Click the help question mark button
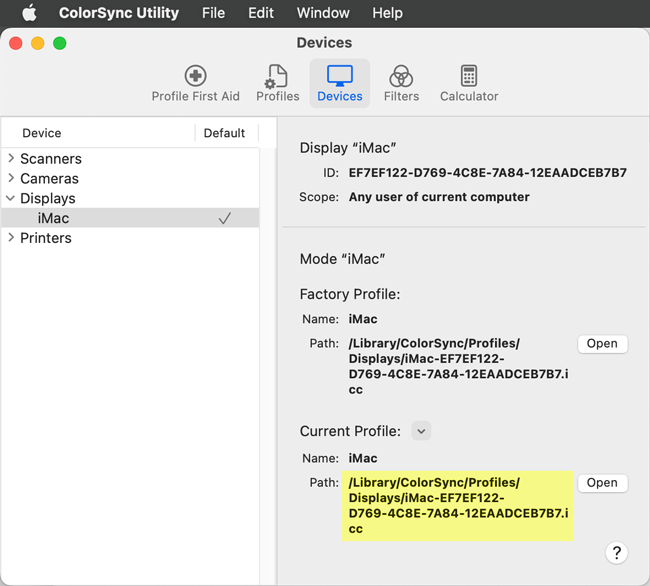Screen dimensions: 650x586 pos(617,553)
